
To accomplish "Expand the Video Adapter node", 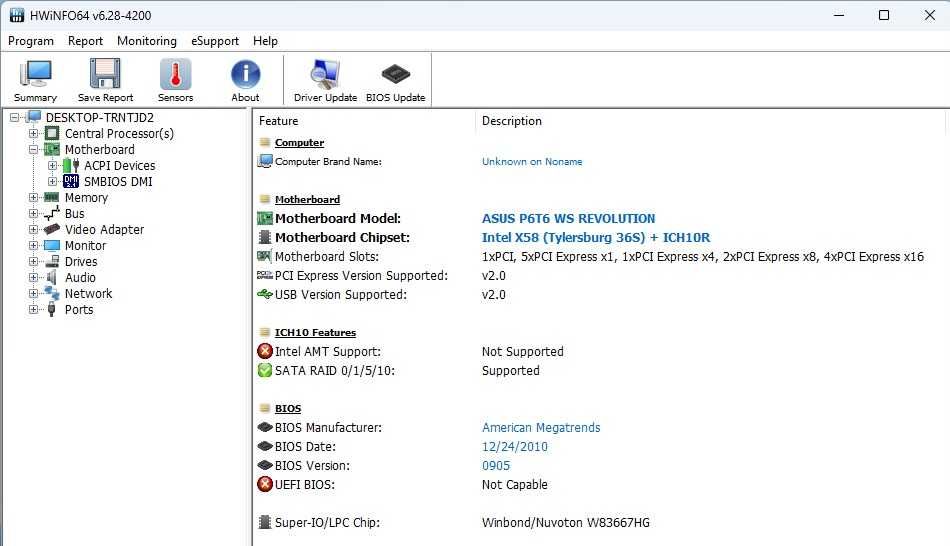I will [33, 229].
